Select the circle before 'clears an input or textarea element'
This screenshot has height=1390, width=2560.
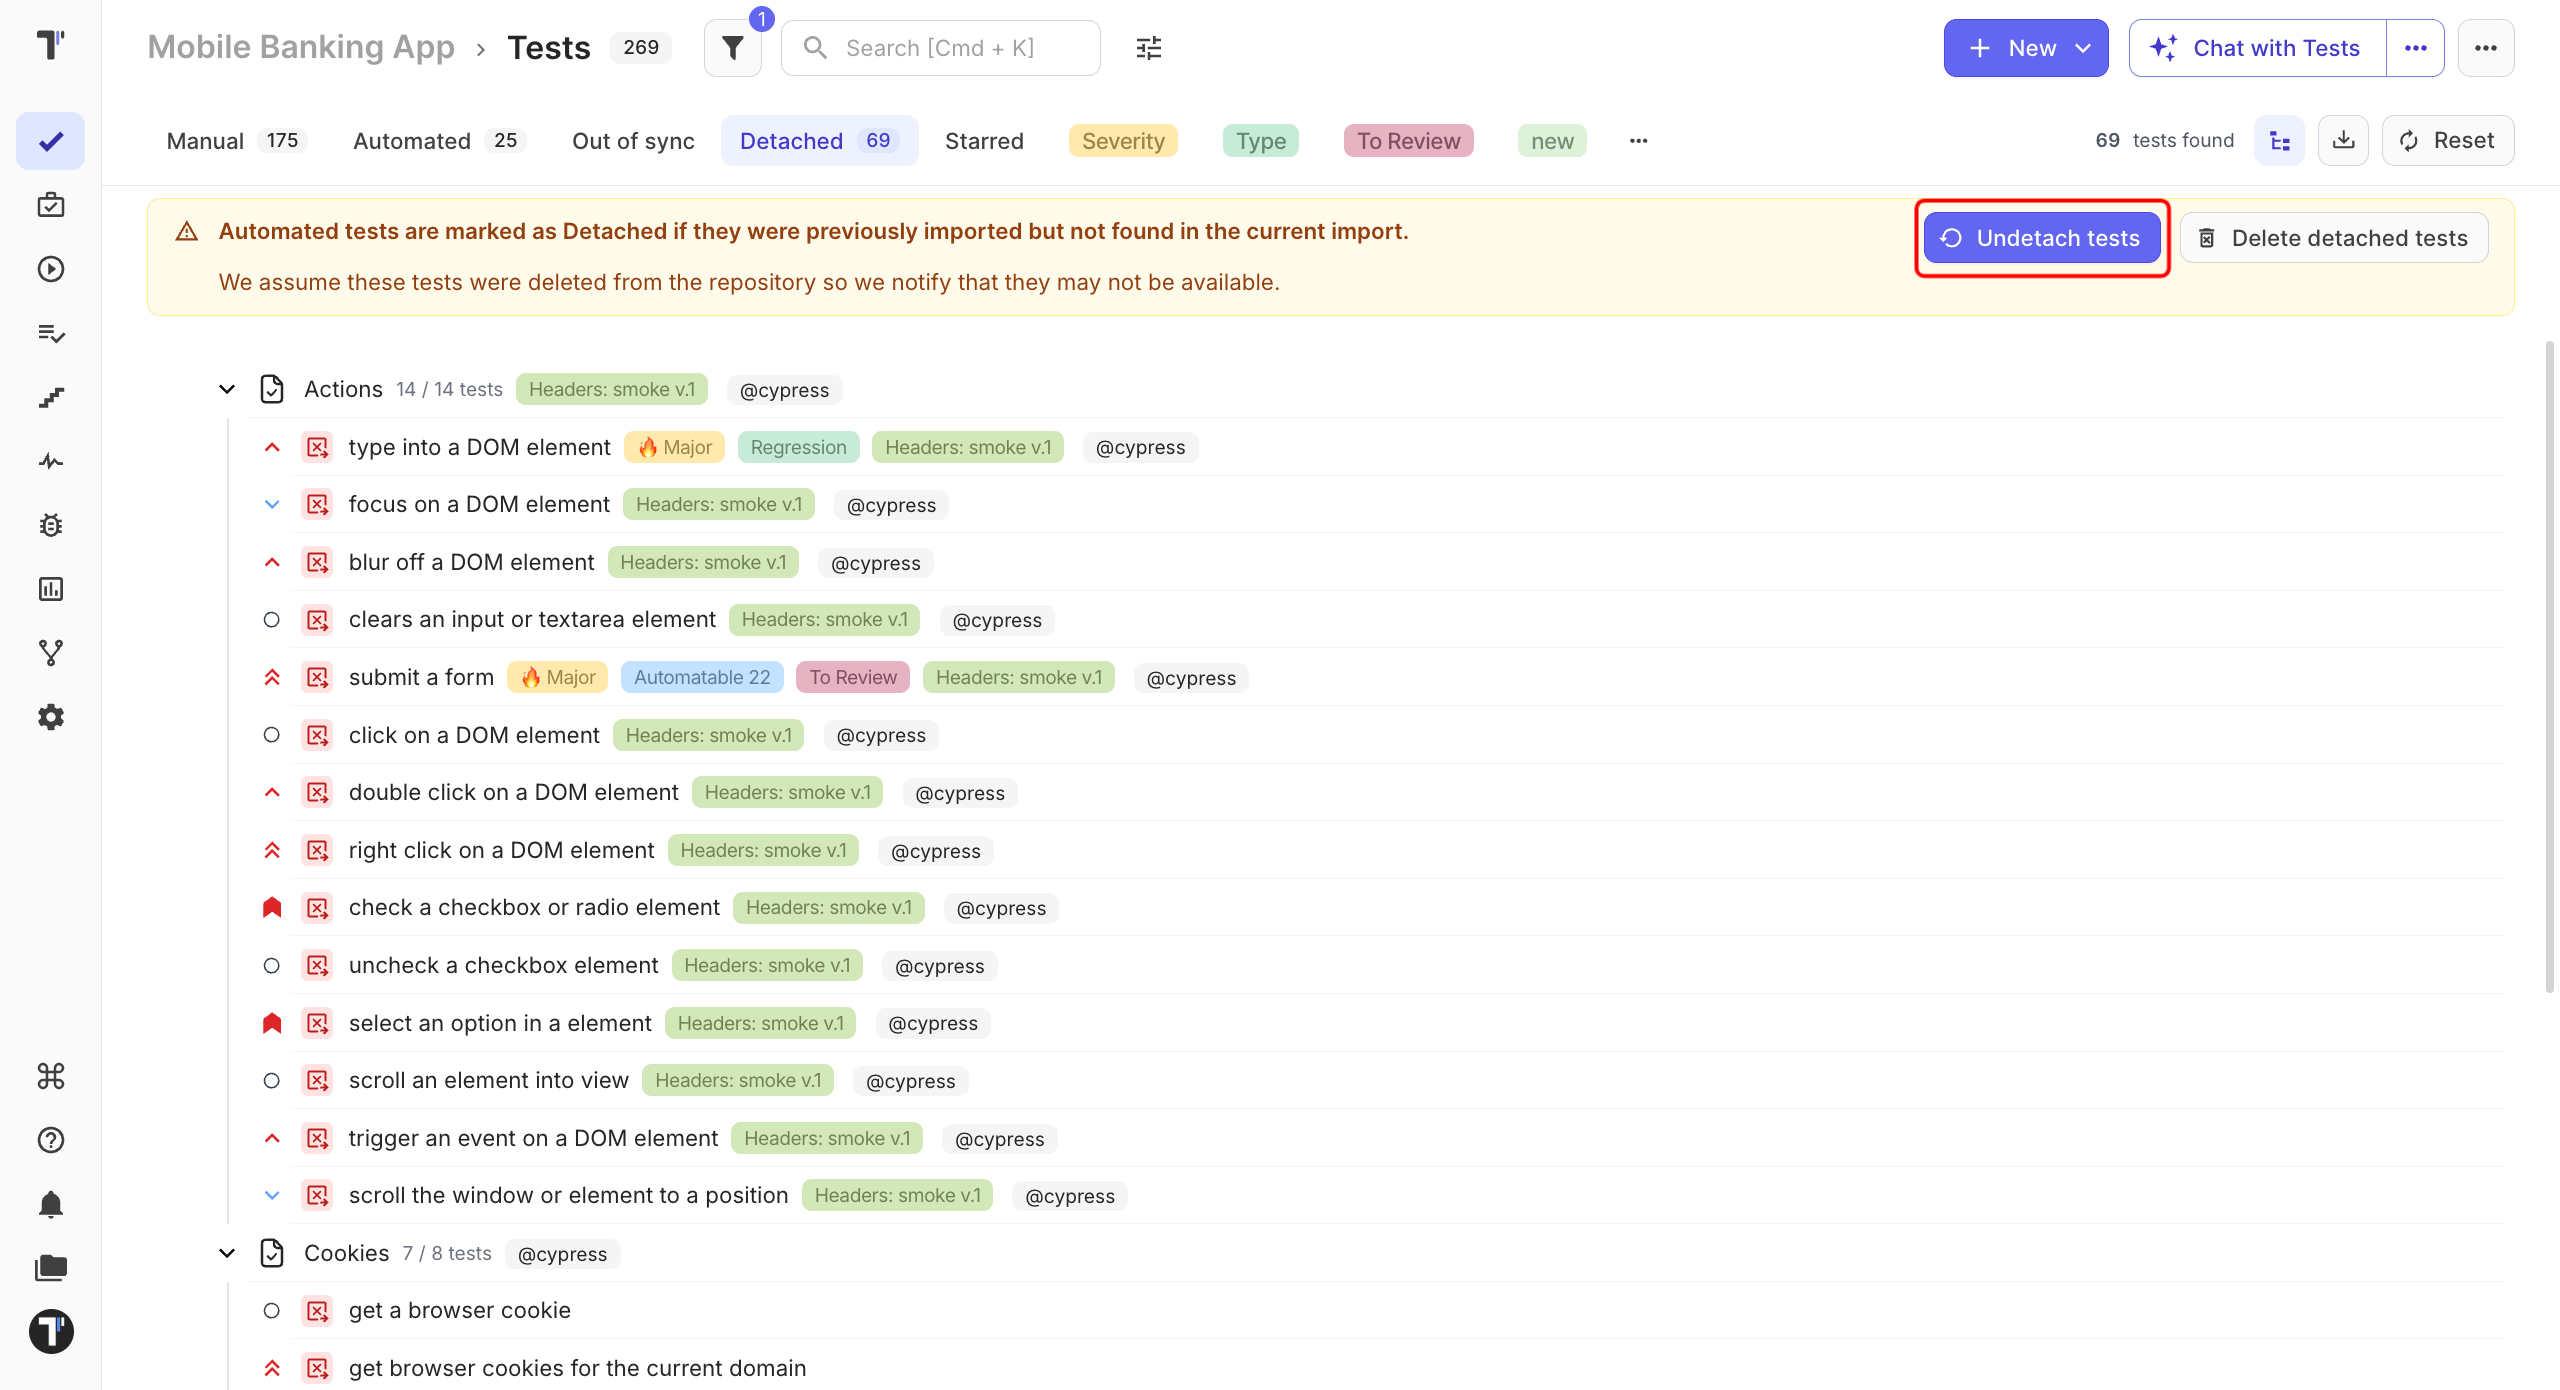pos(271,620)
